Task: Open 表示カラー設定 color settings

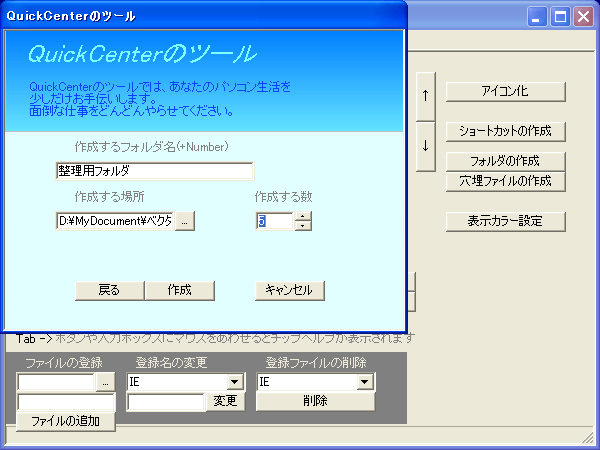Action: [x=505, y=221]
